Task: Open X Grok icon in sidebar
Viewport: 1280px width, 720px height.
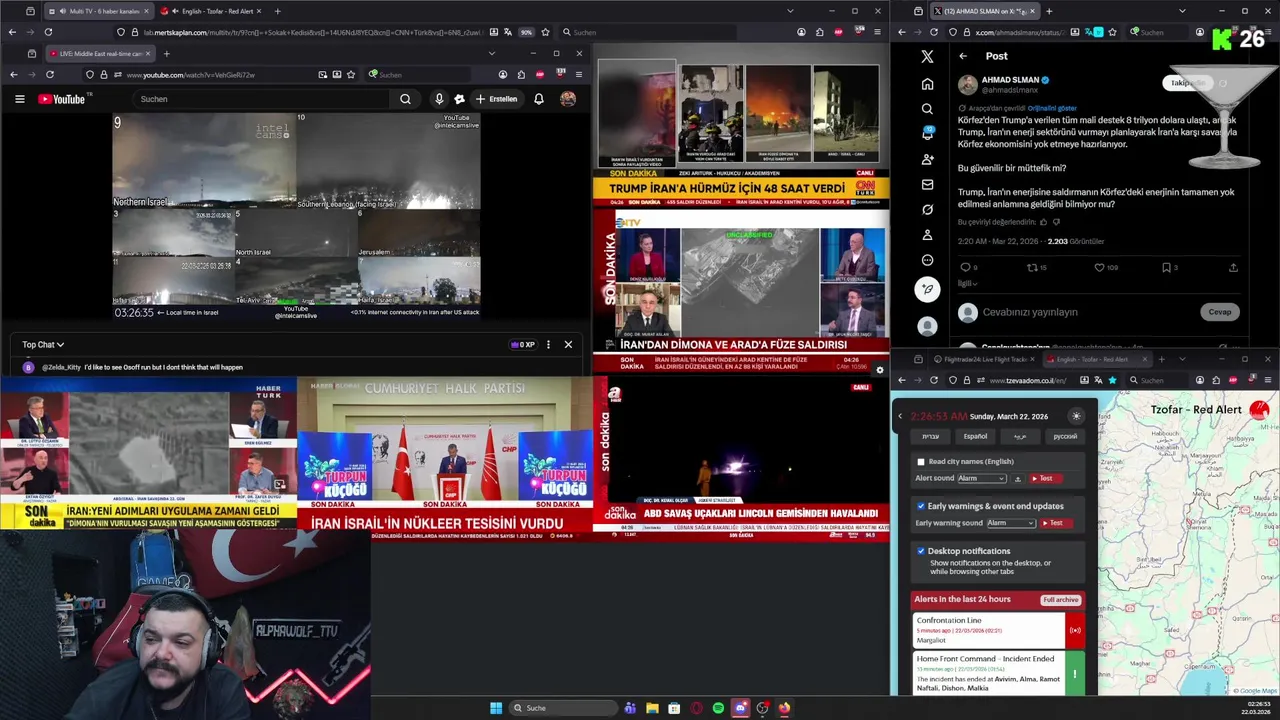Action: coord(927,210)
